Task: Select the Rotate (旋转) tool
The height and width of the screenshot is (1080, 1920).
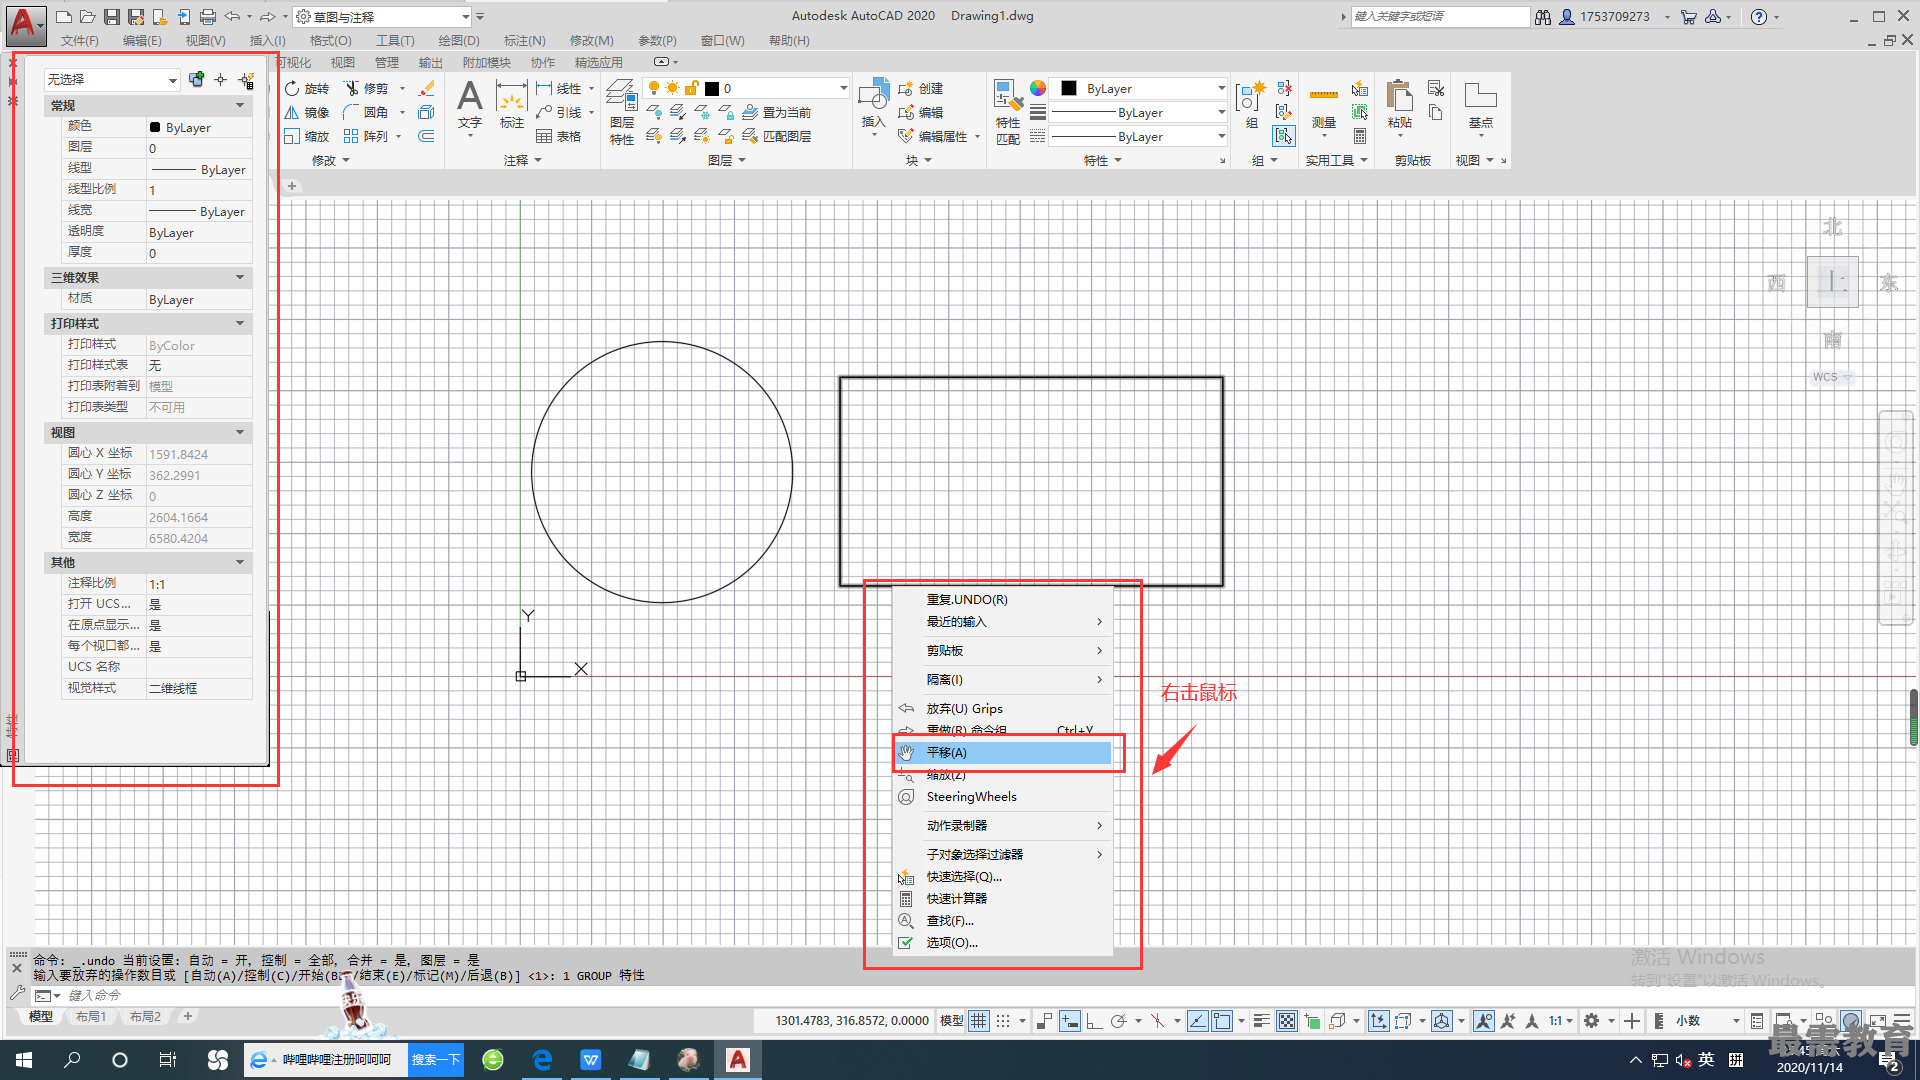Action: coord(306,88)
